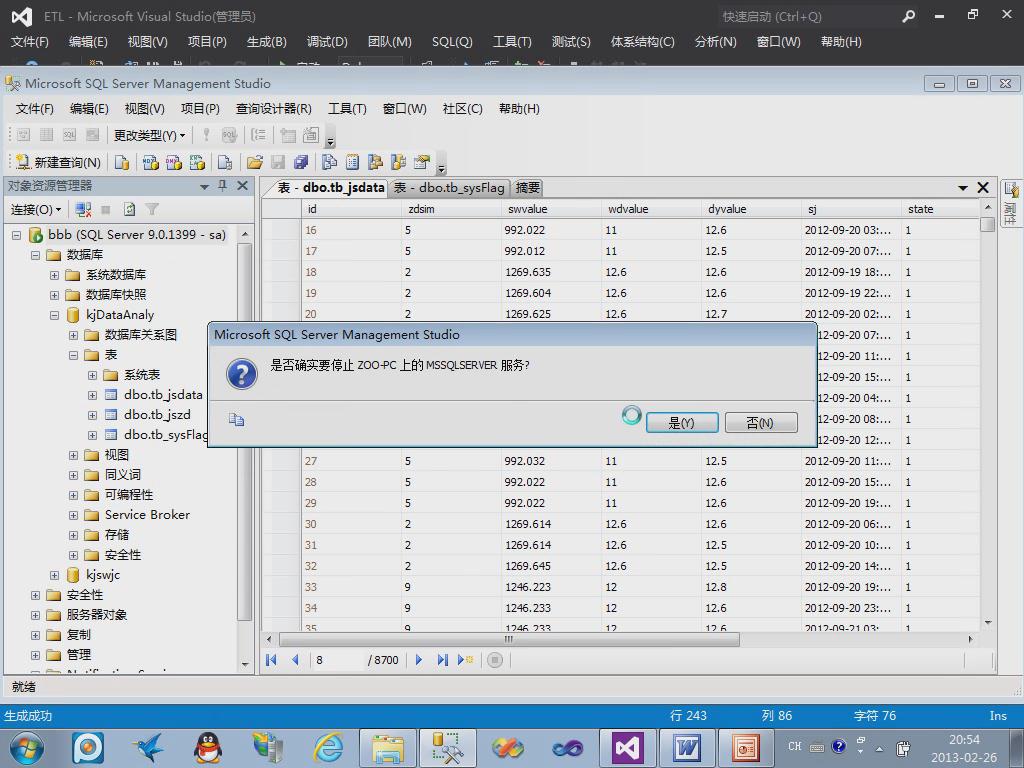Show the SQL pane via toolbar icon
The width and height of the screenshot is (1024, 768).
[x=69, y=135]
